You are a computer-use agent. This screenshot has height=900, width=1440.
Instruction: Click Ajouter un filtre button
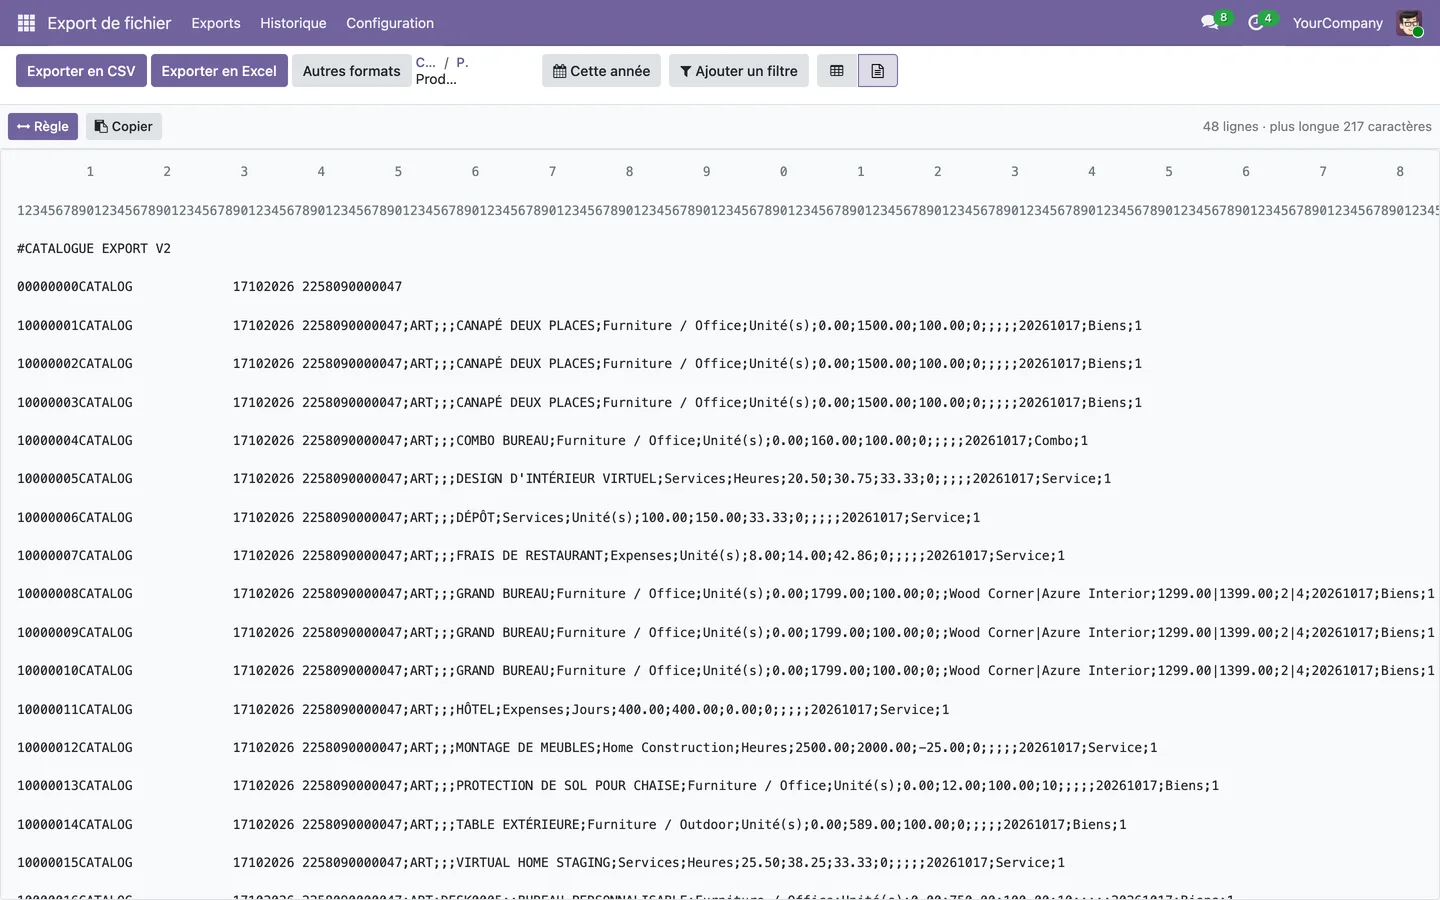pos(739,71)
